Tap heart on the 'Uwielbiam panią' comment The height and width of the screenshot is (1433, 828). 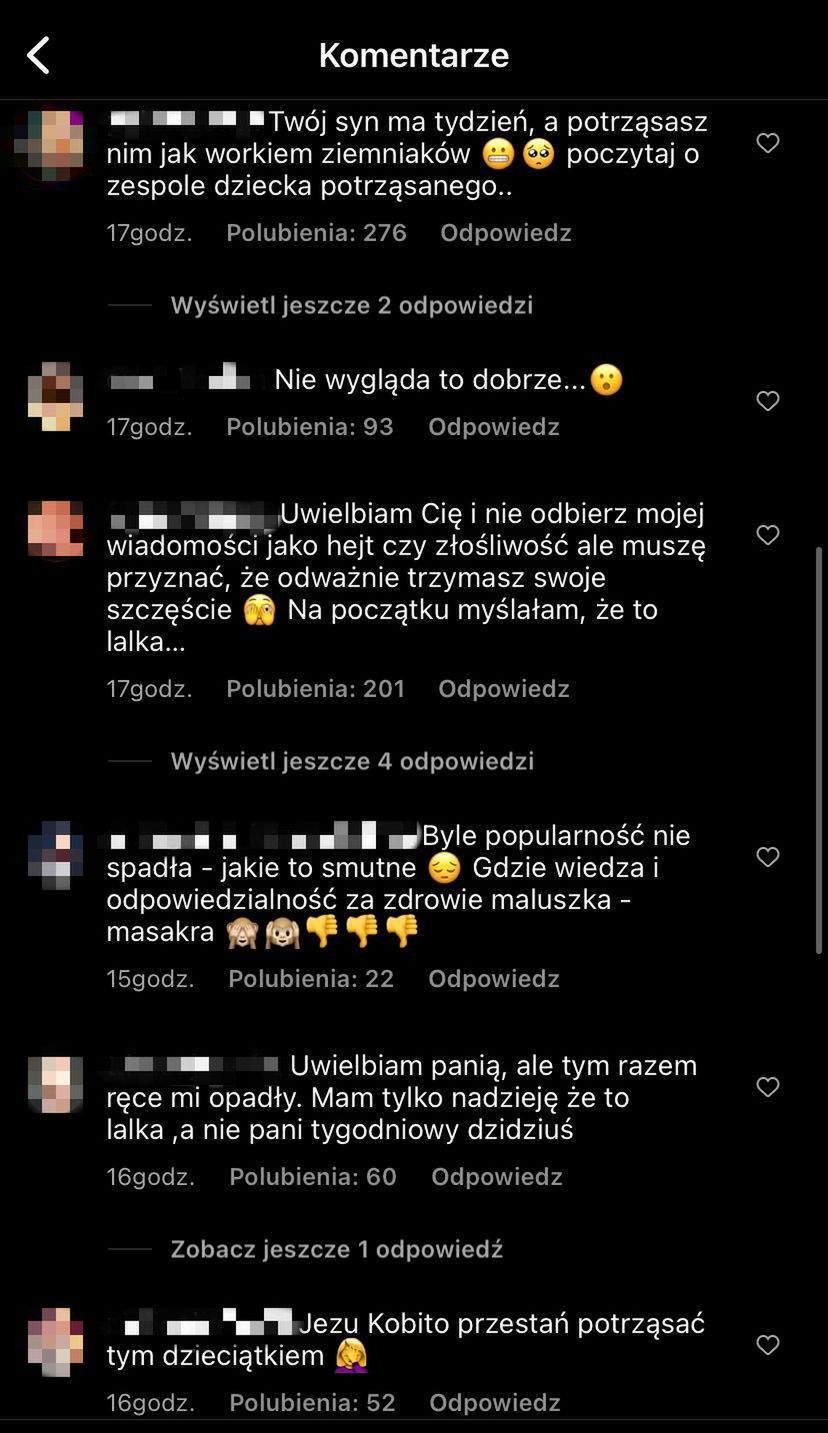point(768,1087)
